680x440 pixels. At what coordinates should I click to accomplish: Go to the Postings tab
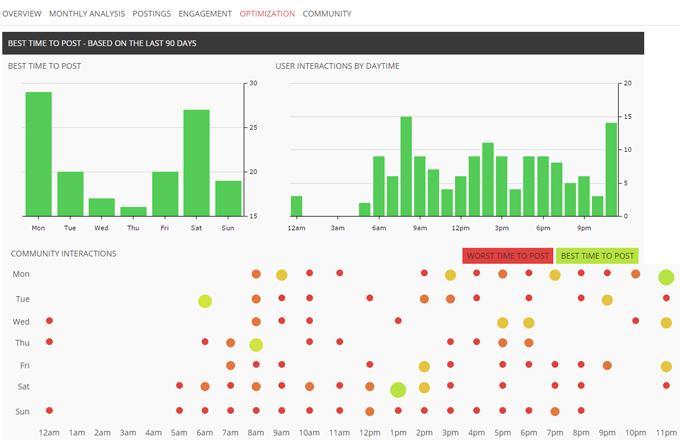click(152, 14)
